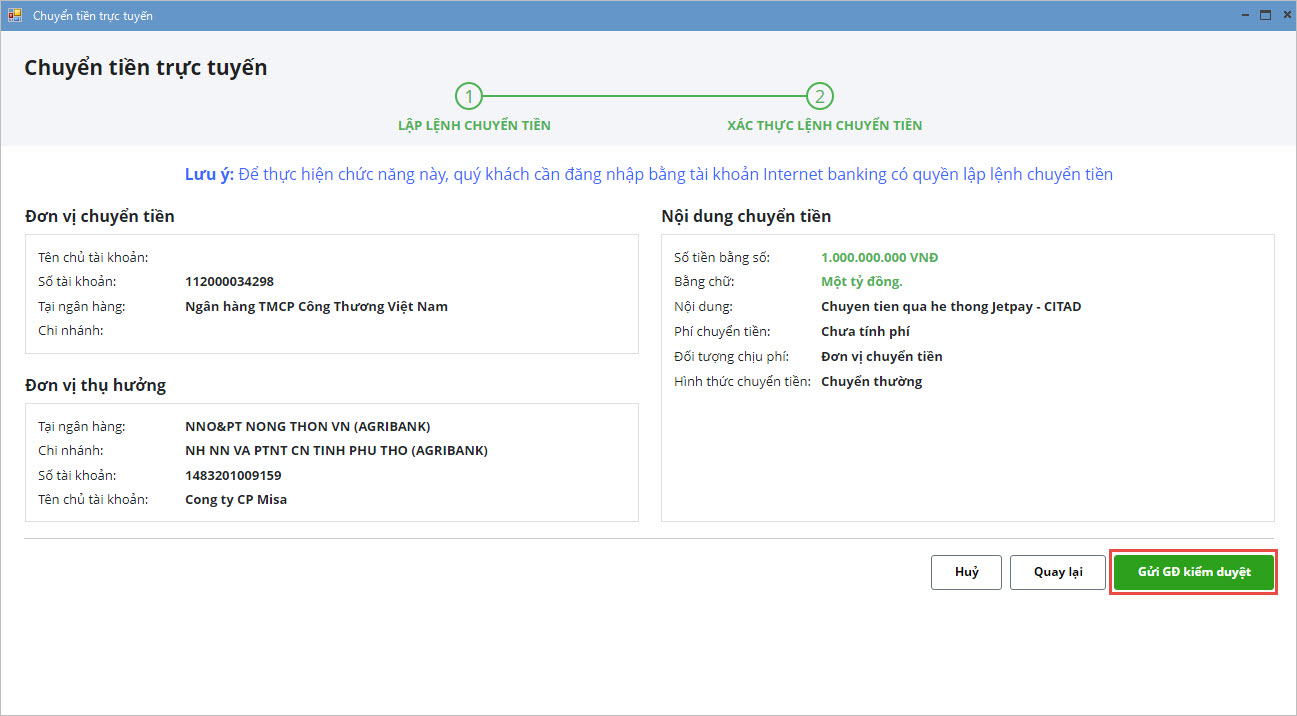Select the step 2 circle indicator

[820, 96]
